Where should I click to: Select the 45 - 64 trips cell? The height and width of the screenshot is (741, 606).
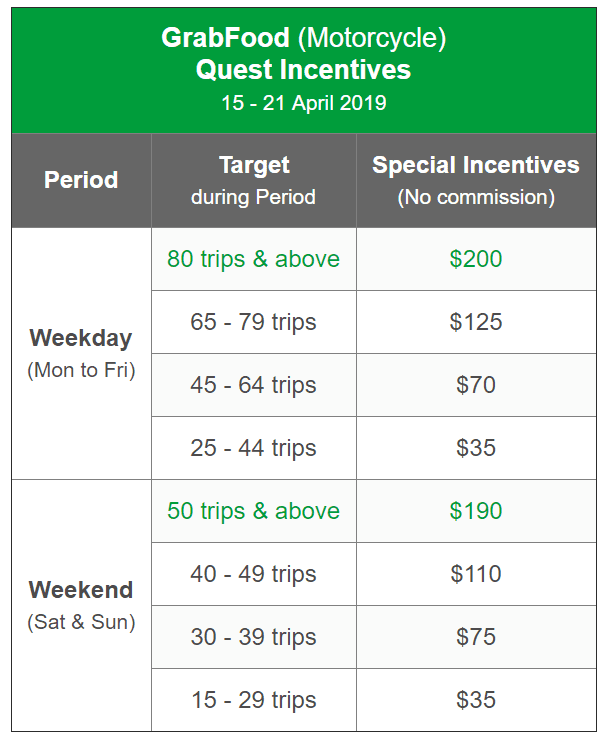pyautogui.click(x=254, y=385)
